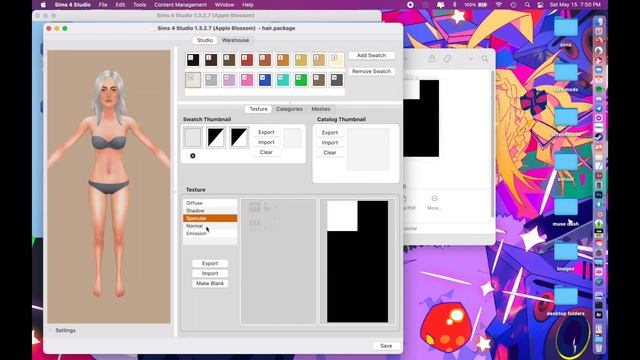Screen dimensions: 640x360
Task: Select Diffuse in the texture list
Action: tap(210, 203)
